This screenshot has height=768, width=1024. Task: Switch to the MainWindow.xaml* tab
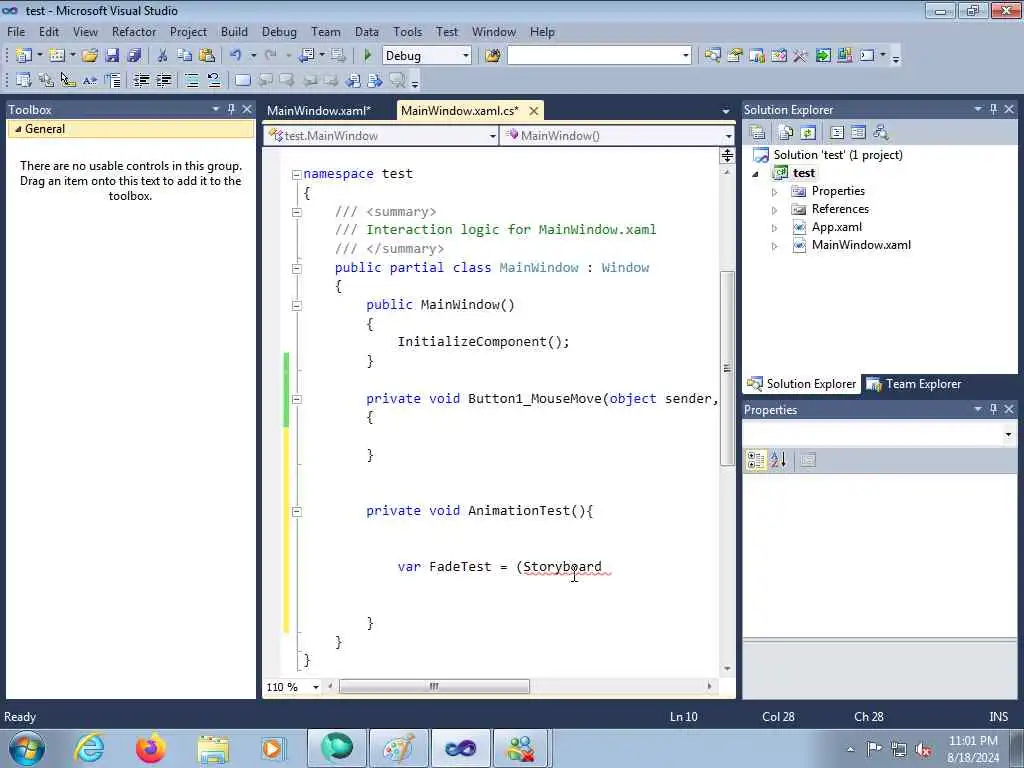point(319,110)
